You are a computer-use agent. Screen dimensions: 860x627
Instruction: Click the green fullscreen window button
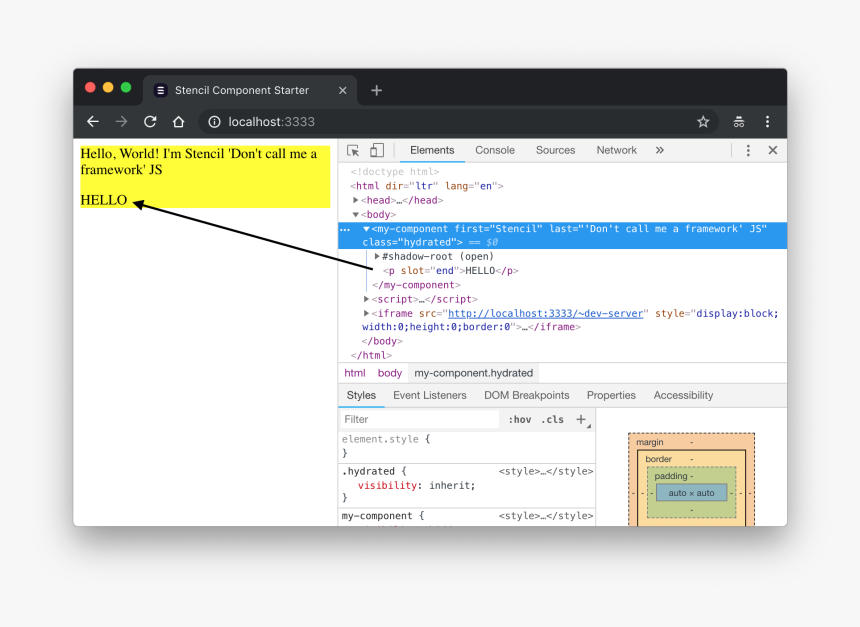coord(126,88)
